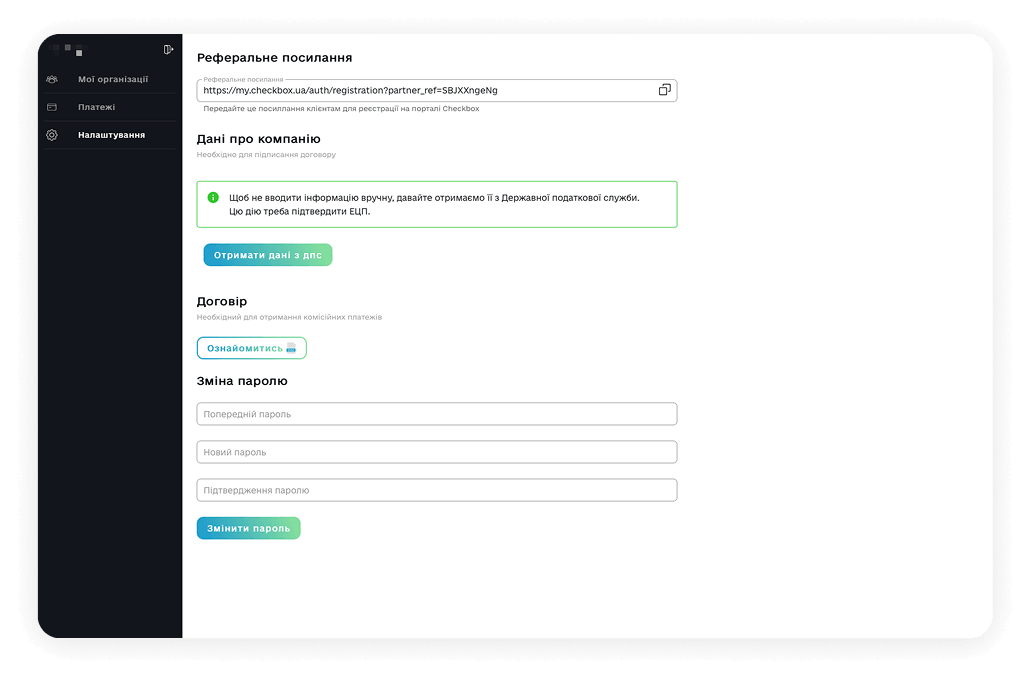
Task: Click the Мої організації people icon
Action: coord(52,79)
